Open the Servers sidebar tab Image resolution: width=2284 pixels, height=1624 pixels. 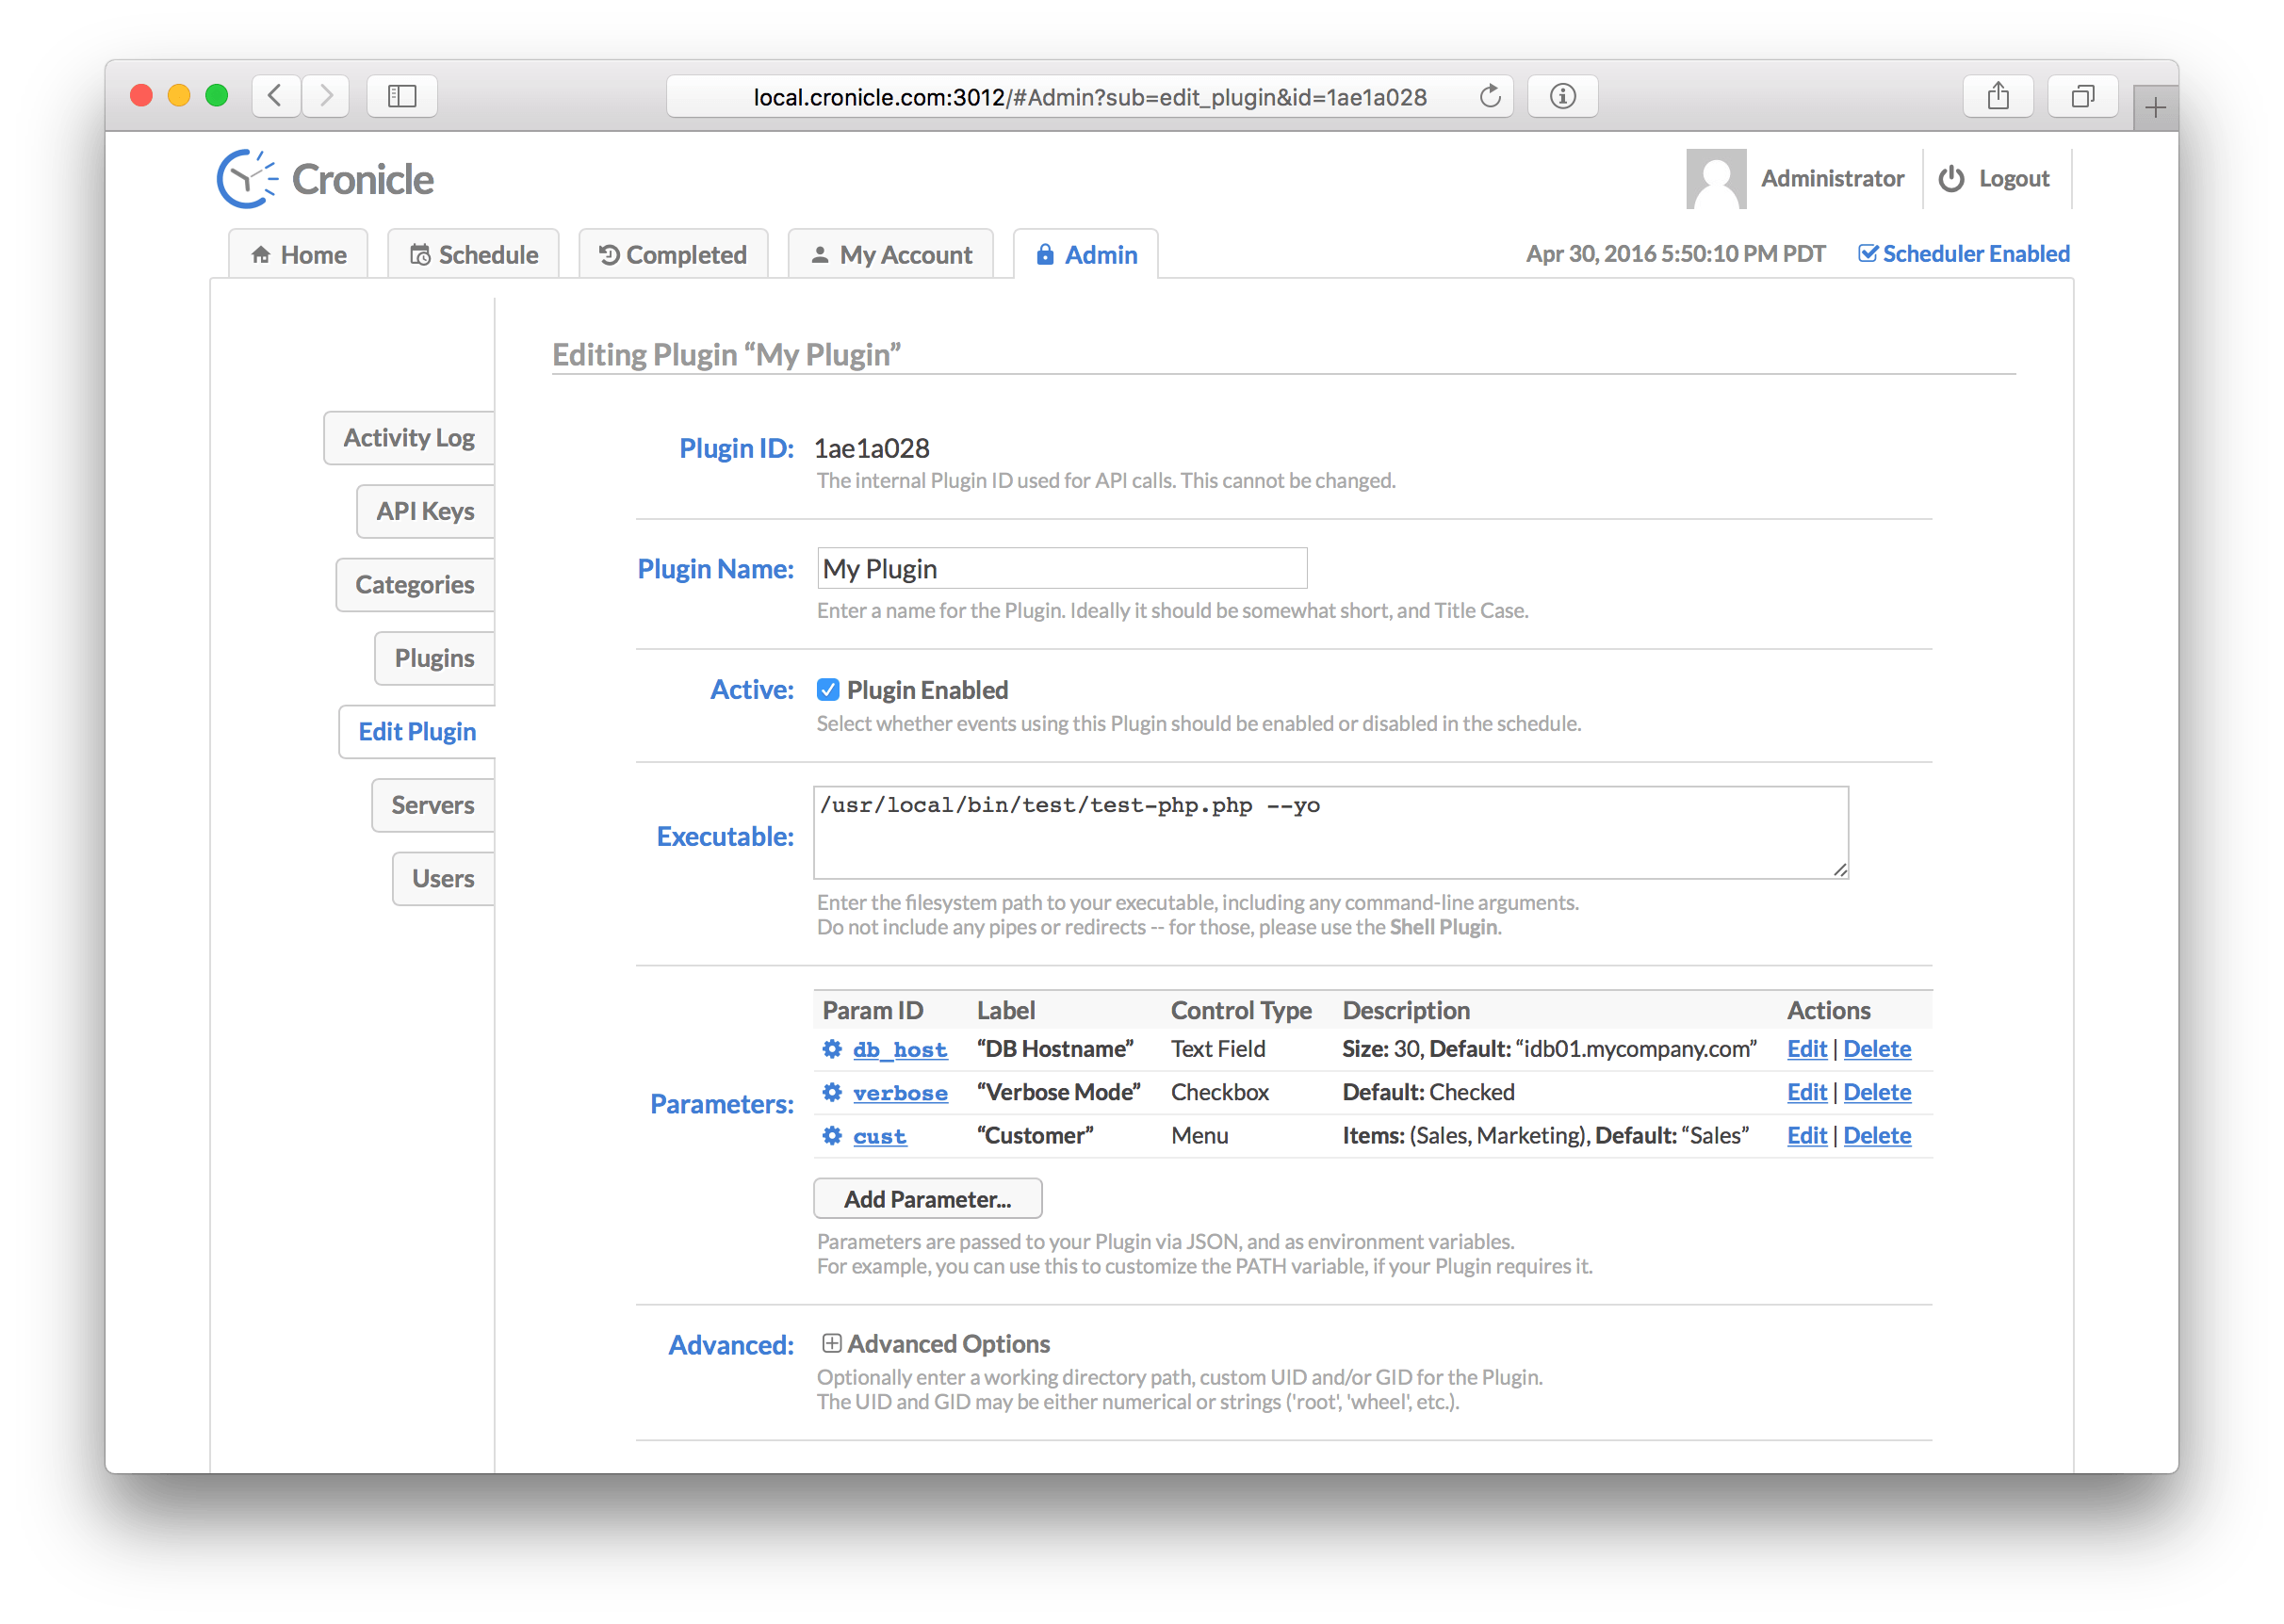click(x=433, y=805)
